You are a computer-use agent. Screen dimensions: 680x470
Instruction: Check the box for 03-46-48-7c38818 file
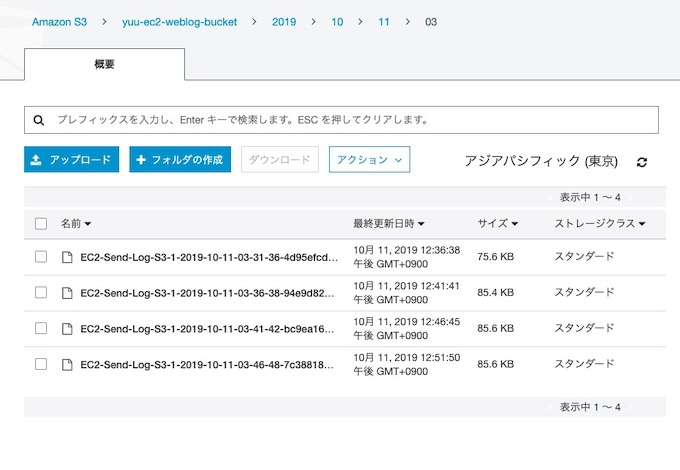click(41, 364)
